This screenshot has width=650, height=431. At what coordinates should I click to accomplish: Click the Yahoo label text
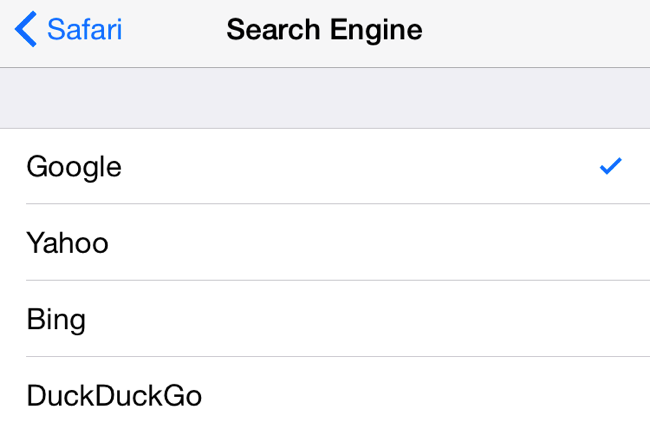[x=67, y=243]
